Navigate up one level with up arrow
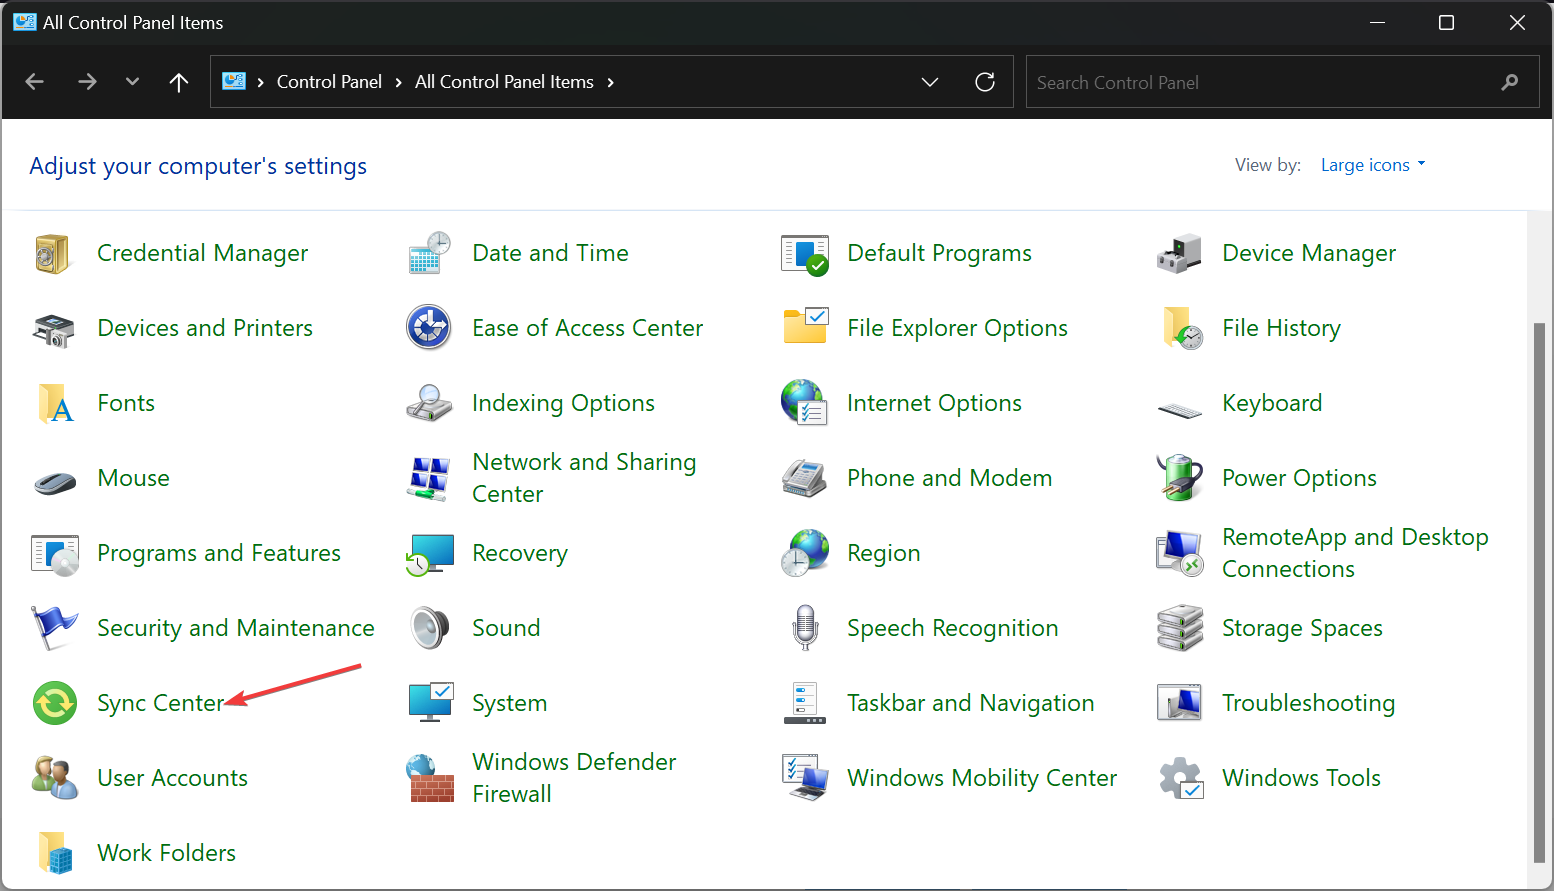 [x=179, y=82]
